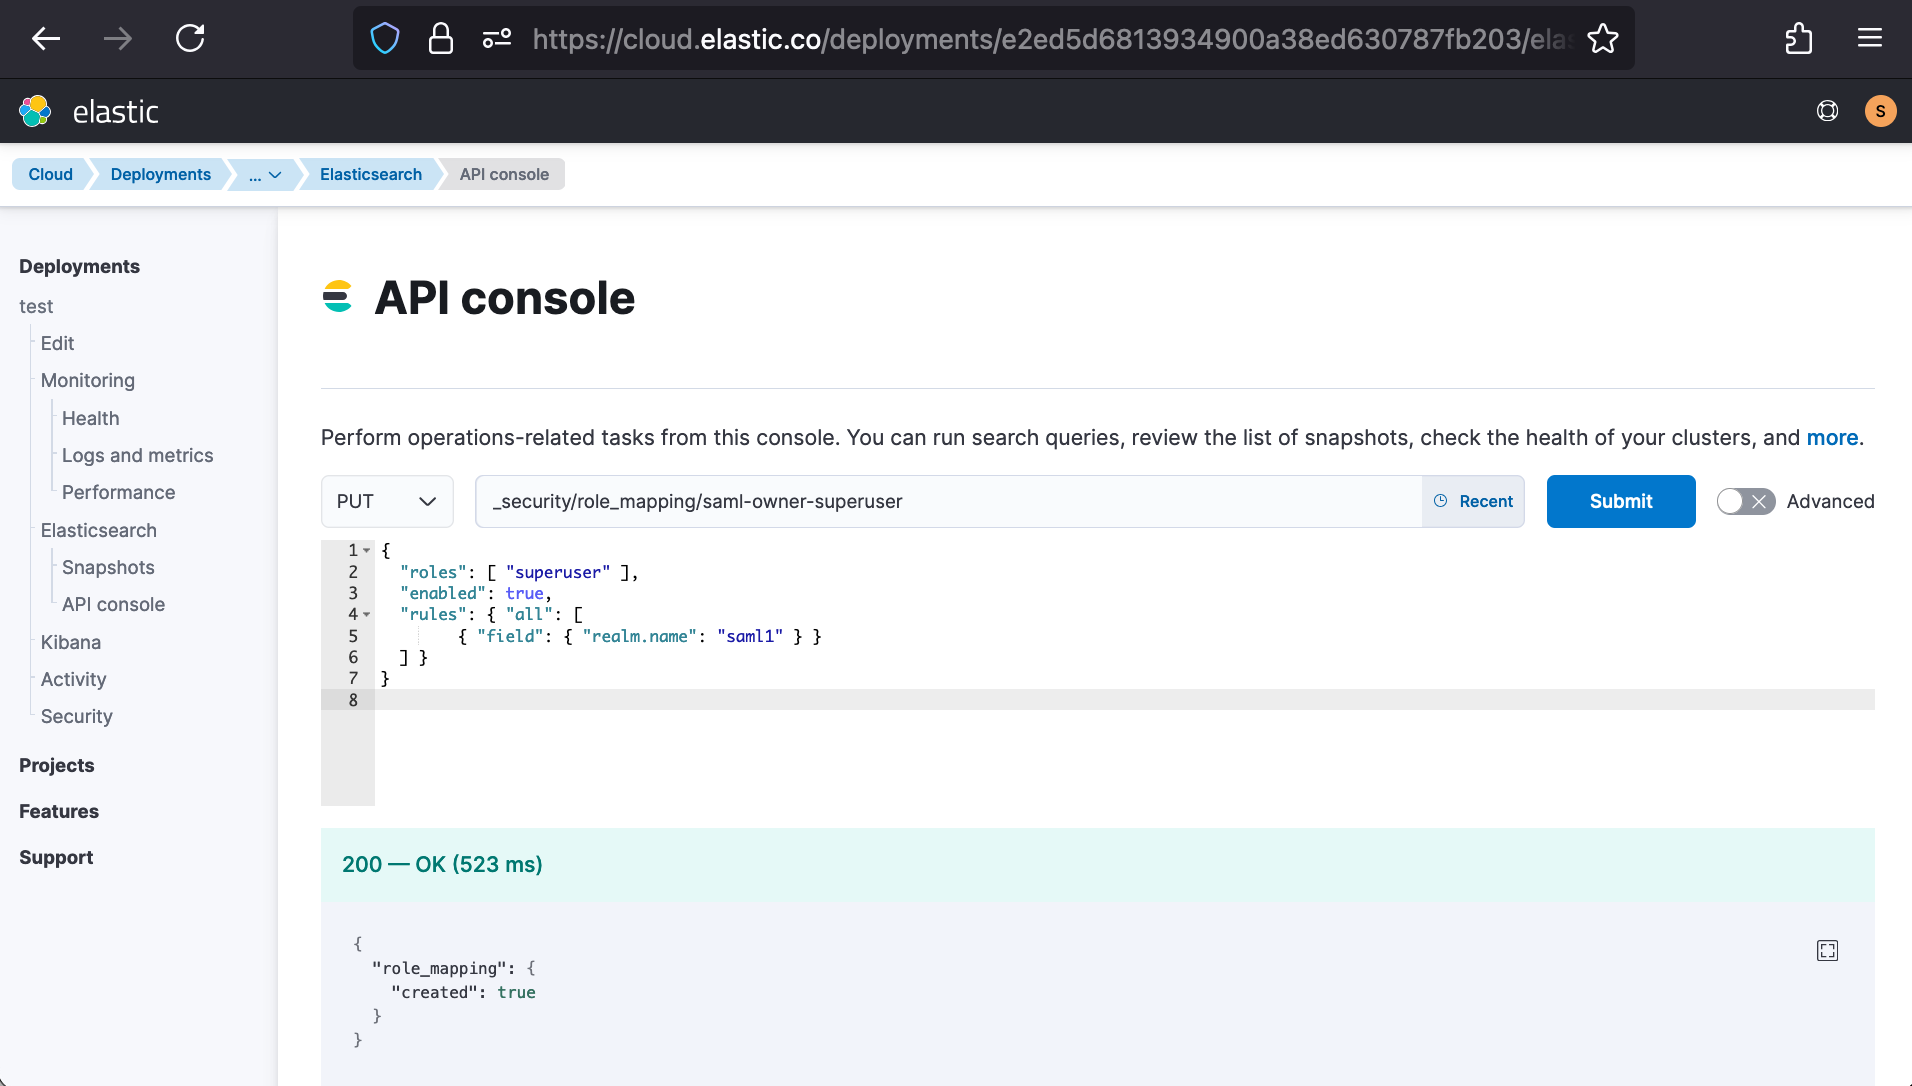
Task: Open Activity in the sidebar
Action: point(73,679)
